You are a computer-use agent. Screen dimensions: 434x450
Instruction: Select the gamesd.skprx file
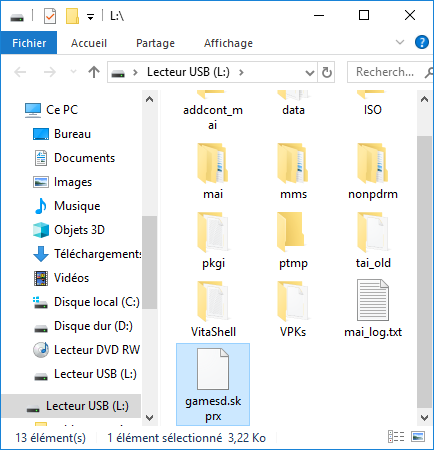point(213,385)
